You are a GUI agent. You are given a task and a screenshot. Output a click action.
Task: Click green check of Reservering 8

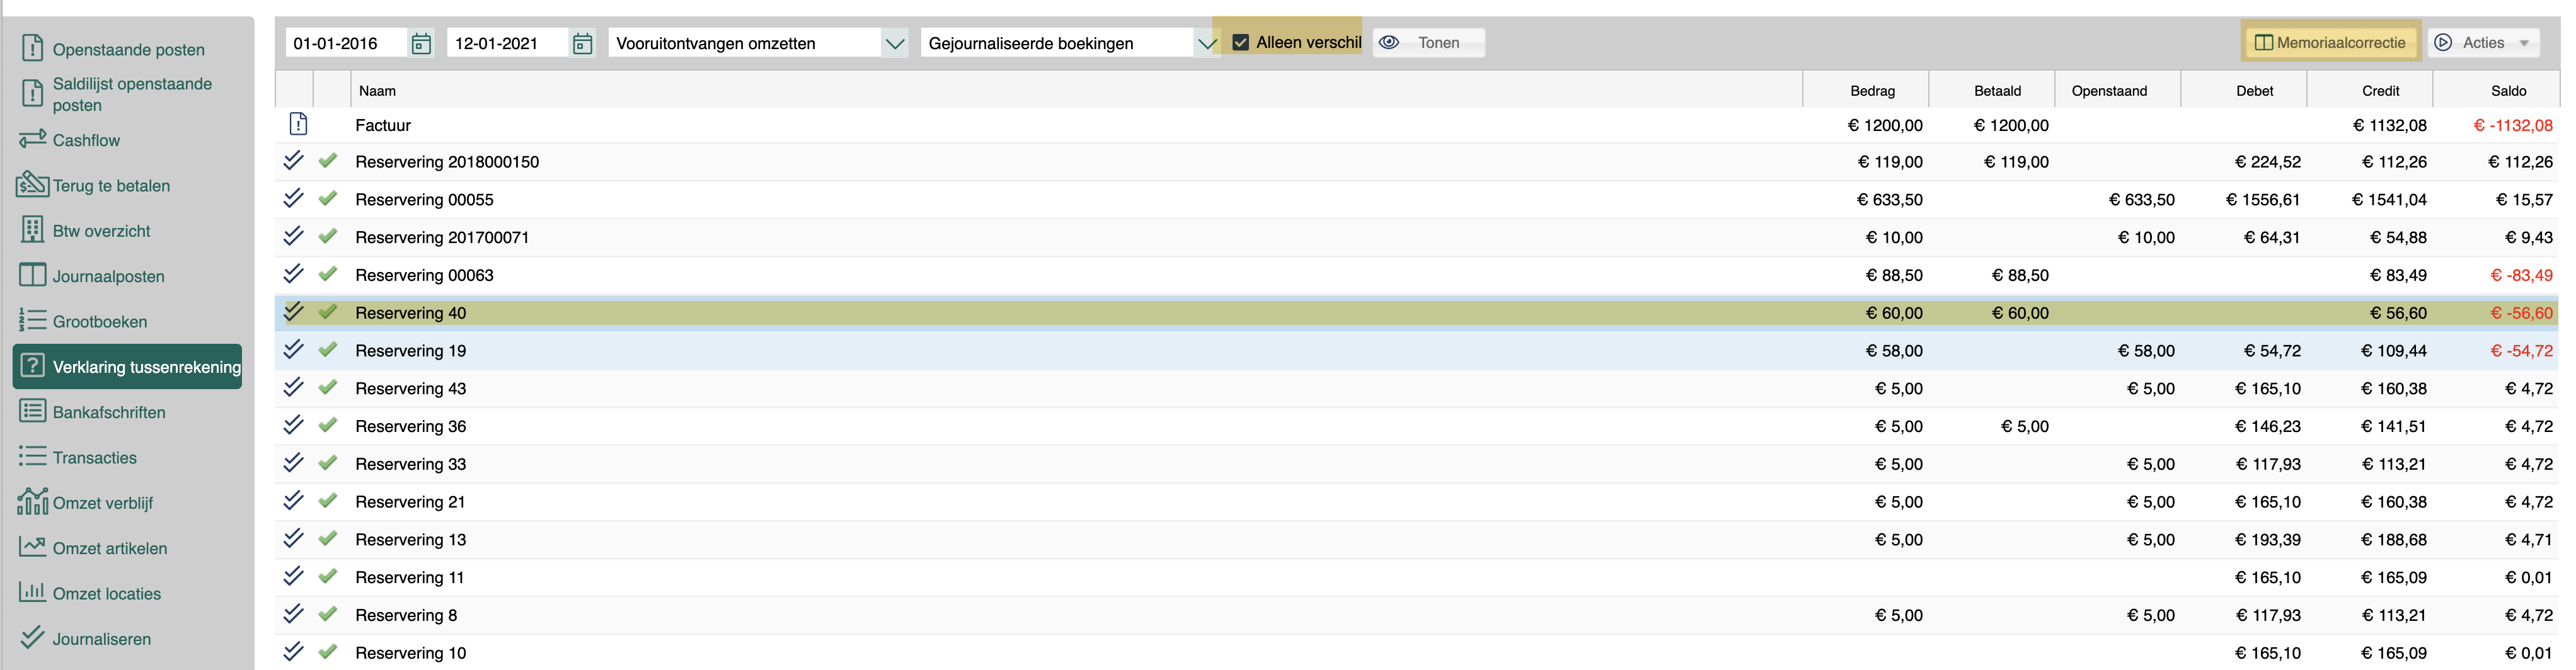pyautogui.click(x=328, y=614)
